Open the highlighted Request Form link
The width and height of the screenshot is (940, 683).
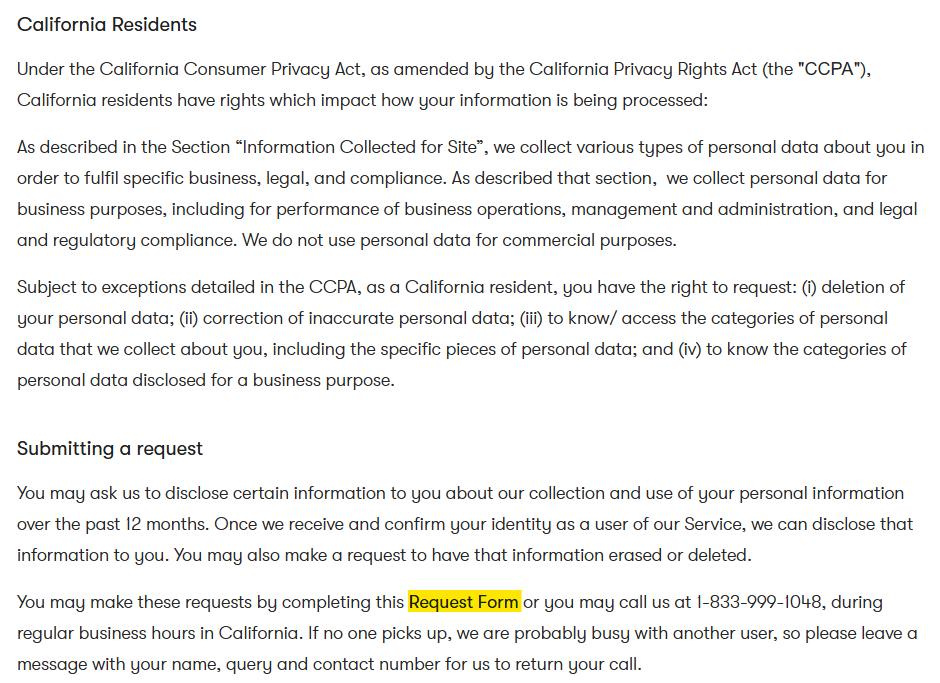pyautogui.click(x=464, y=602)
